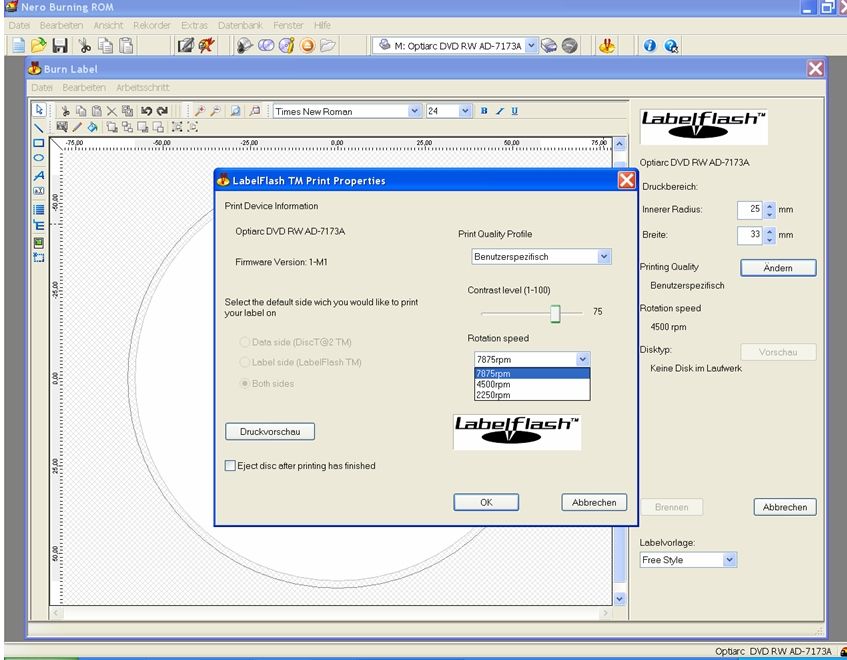Enable Eject disc after printing checkbox

coord(231,465)
